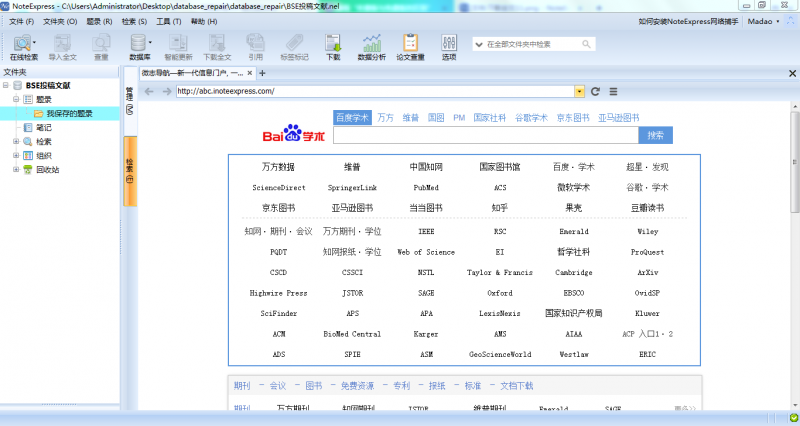The width and height of the screenshot is (800, 426).
Task: Collapse the 题录 tree node
Action: [16, 99]
